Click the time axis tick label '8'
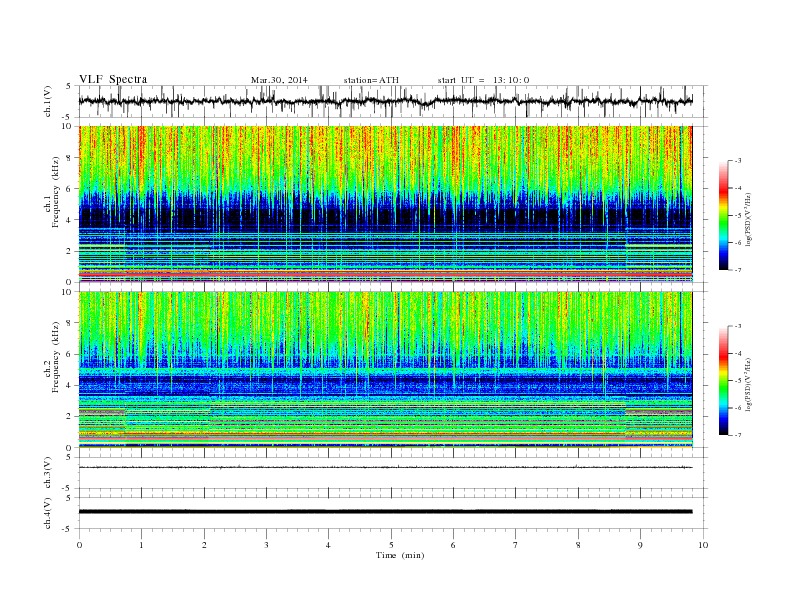 (578, 545)
